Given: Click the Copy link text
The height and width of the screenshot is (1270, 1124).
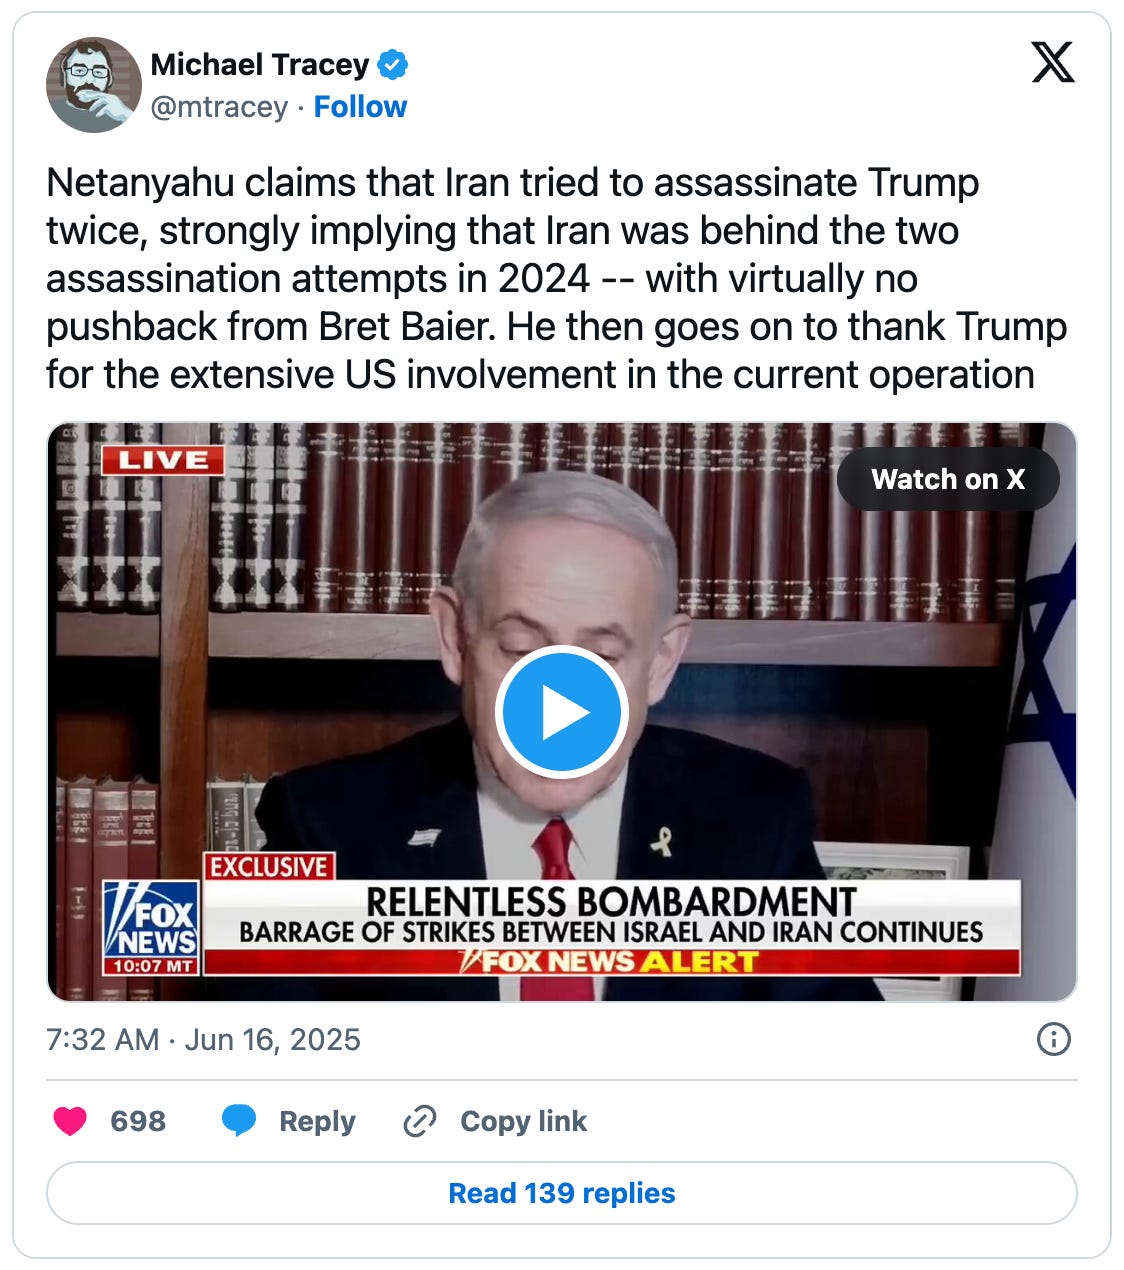Looking at the screenshot, I should click(x=523, y=1122).
